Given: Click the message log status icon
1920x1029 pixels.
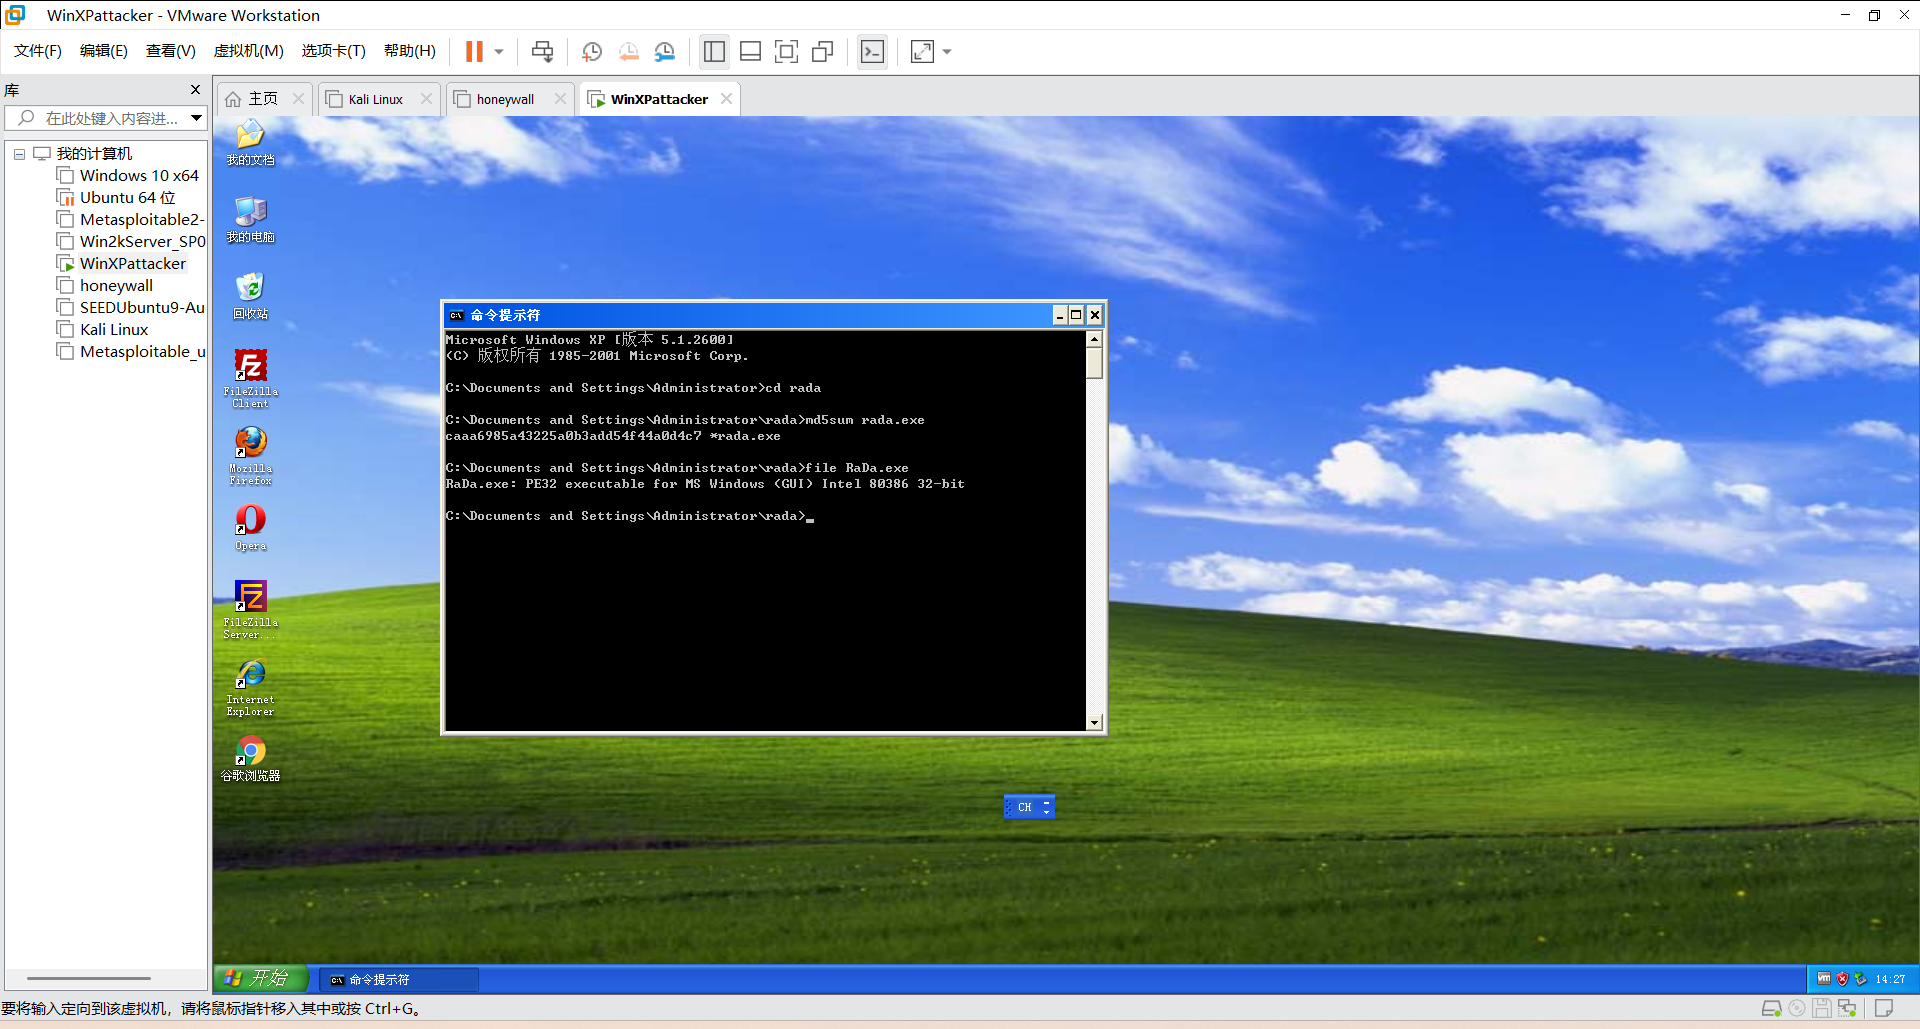Looking at the screenshot, I should point(1884,1008).
